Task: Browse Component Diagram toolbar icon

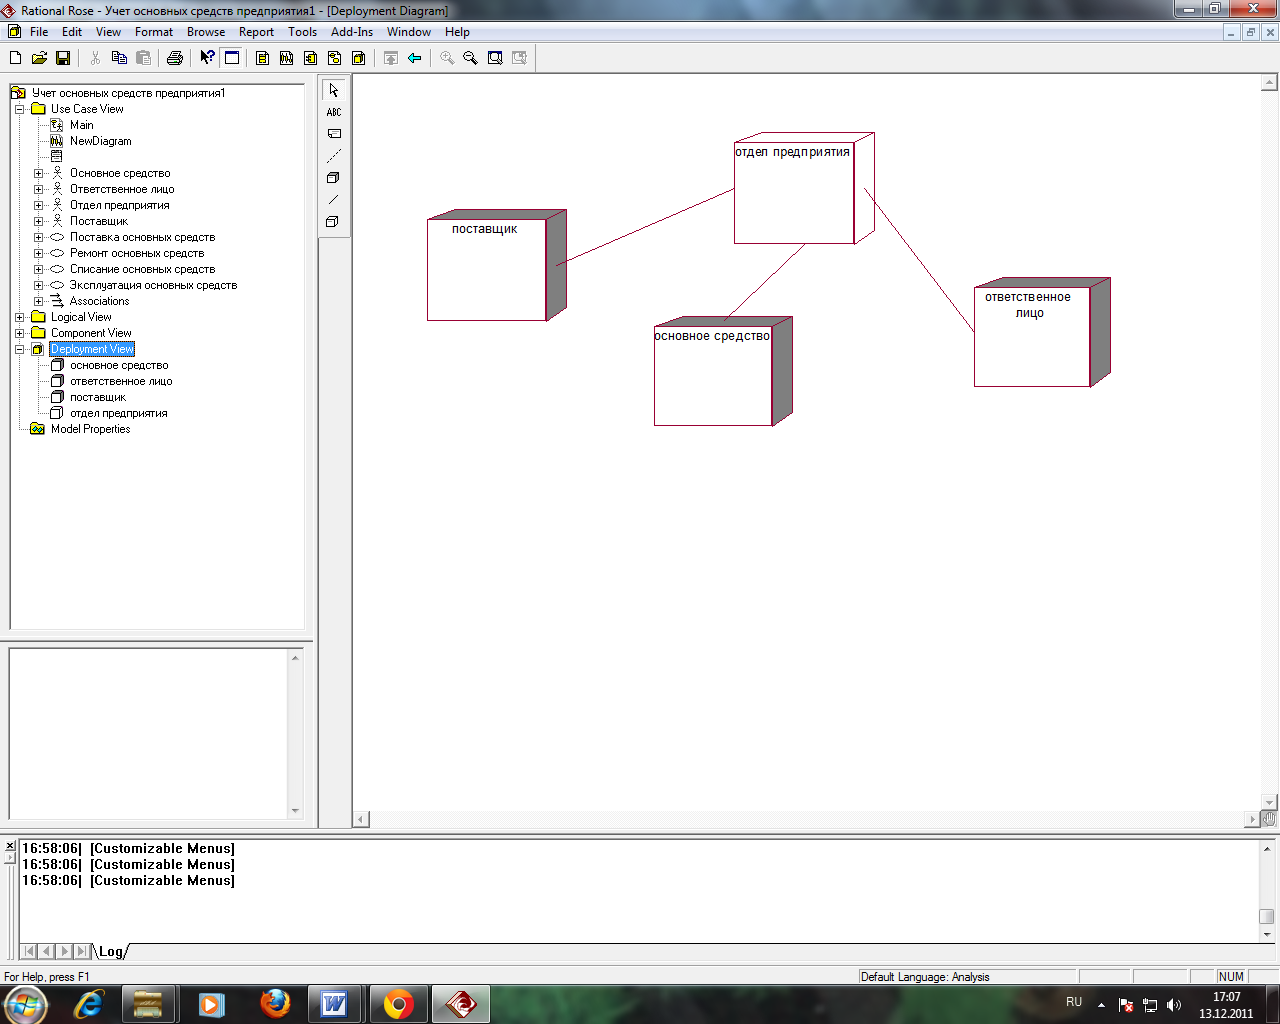Action: tap(311, 58)
